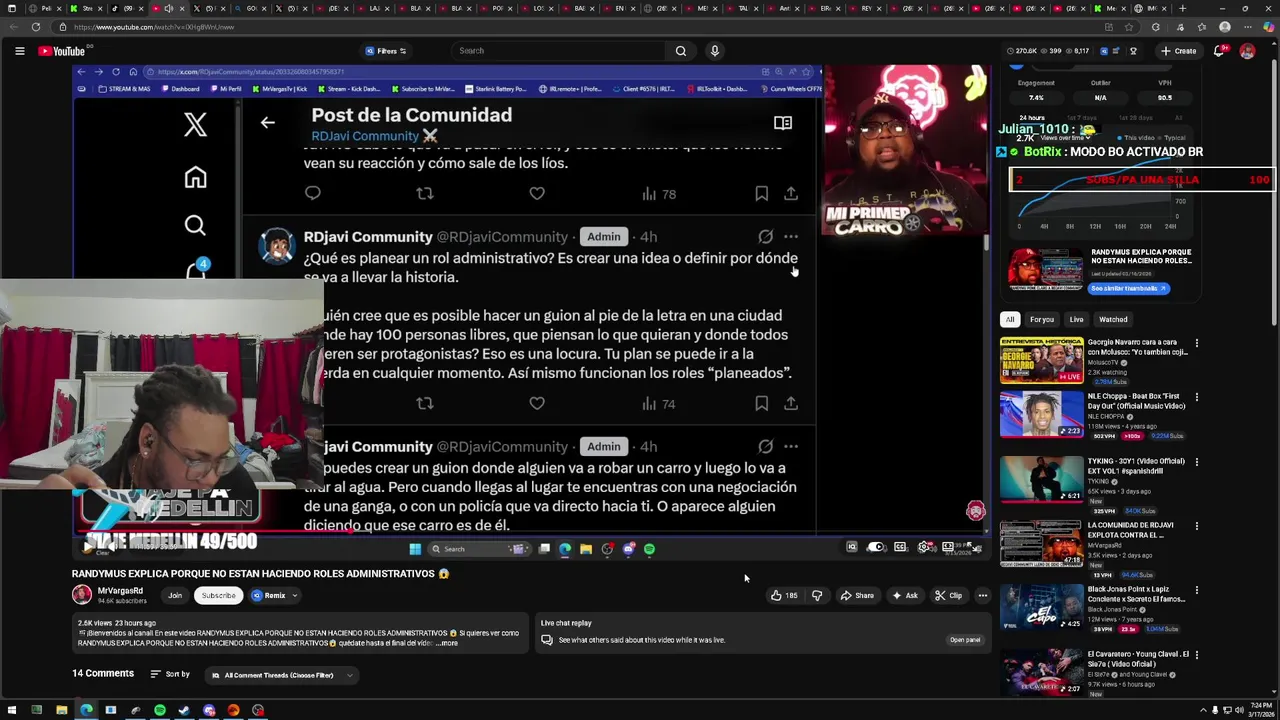Repost the post with 74 views
Viewport: 1280px width, 720px height.
coord(425,403)
